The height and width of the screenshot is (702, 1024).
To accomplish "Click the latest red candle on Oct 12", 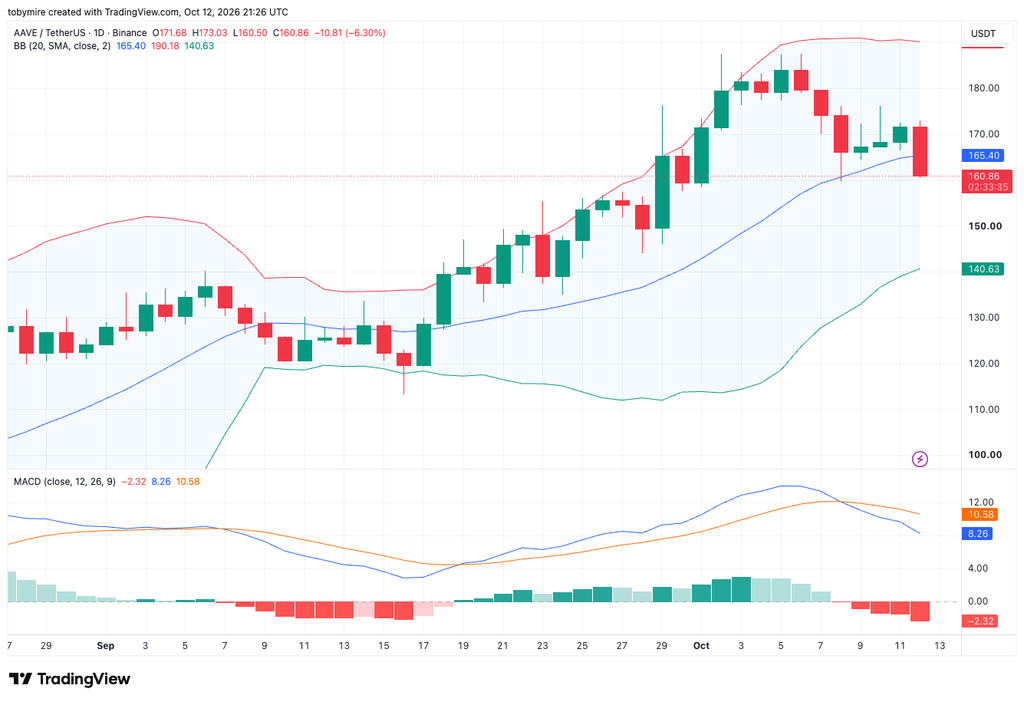I will click(x=920, y=152).
